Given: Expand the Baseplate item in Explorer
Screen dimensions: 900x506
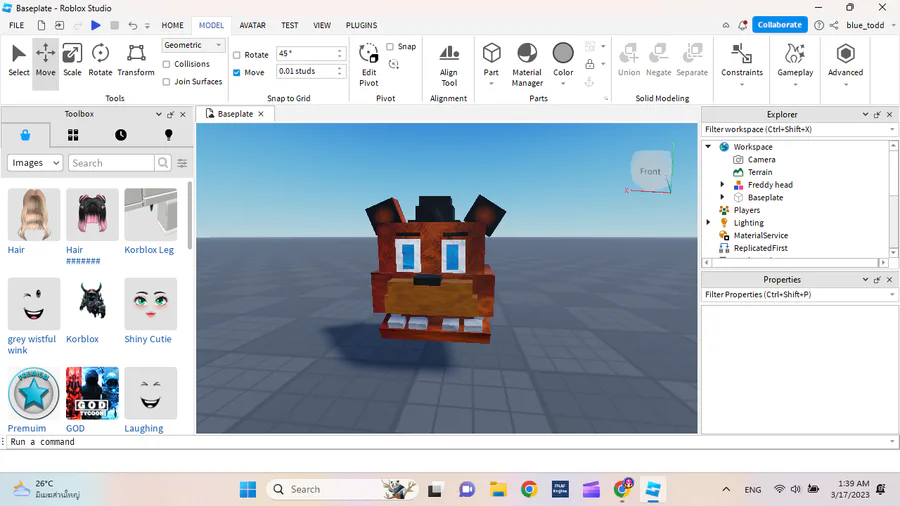Looking at the screenshot, I should tap(723, 197).
